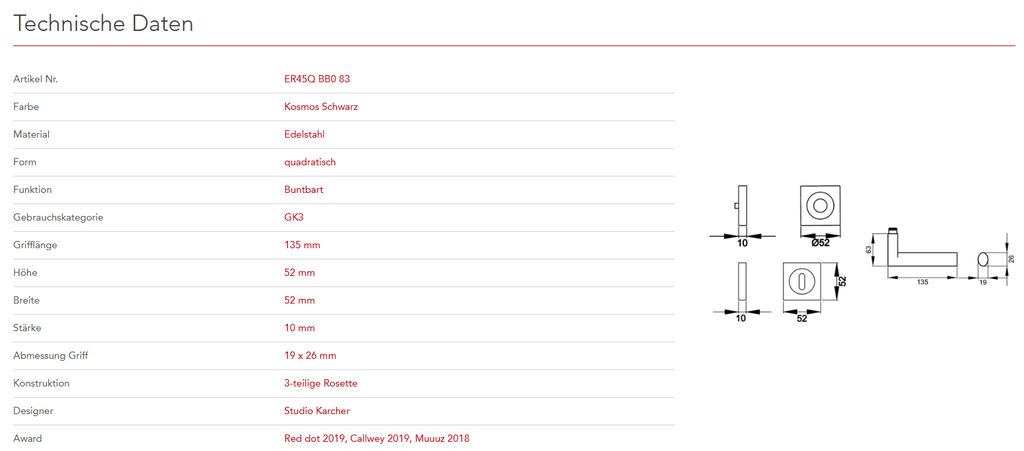Select the article number ER45Q BB0 83
1024x451 pixels.
click(317, 78)
